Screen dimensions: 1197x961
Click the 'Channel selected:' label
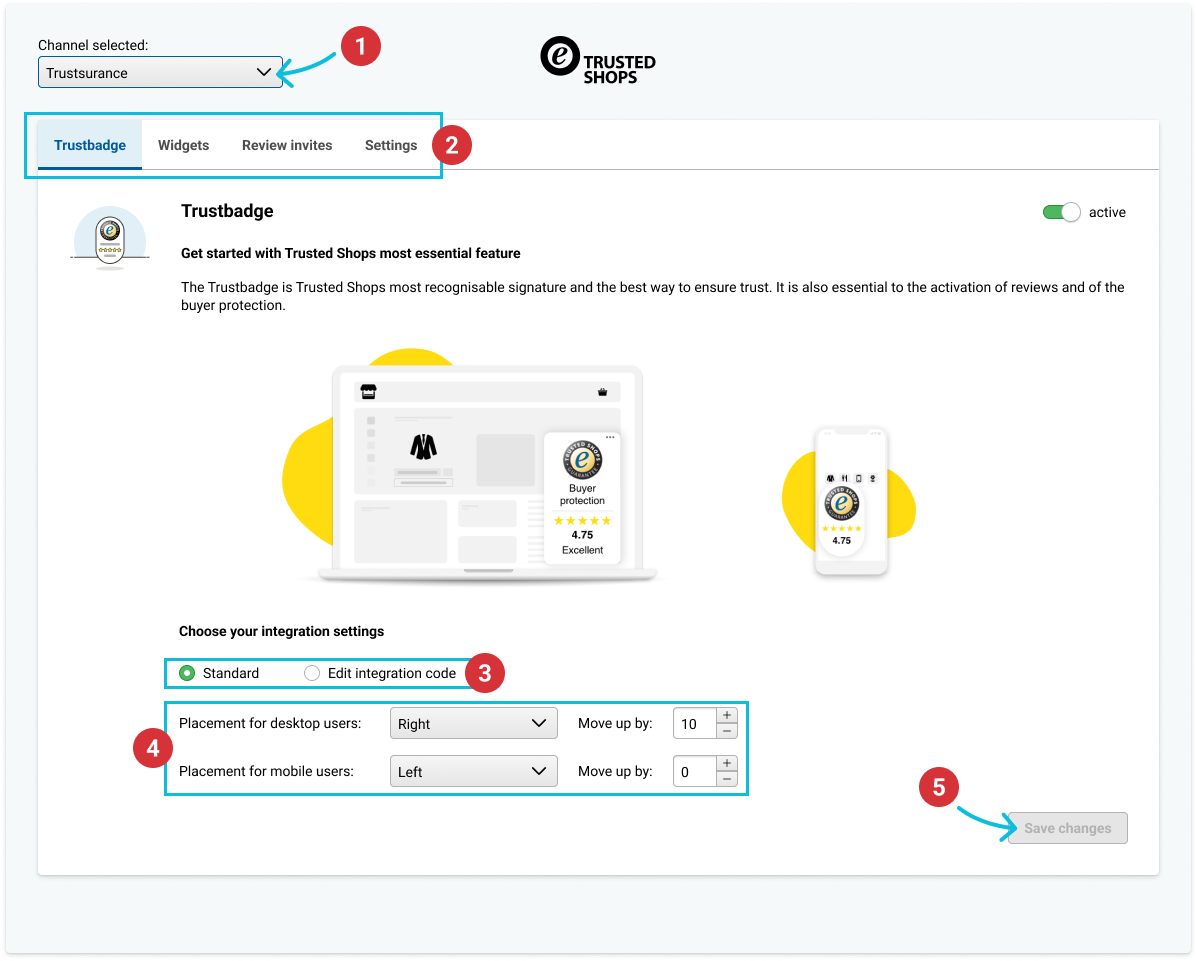pyautogui.click(x=93, y=45)
